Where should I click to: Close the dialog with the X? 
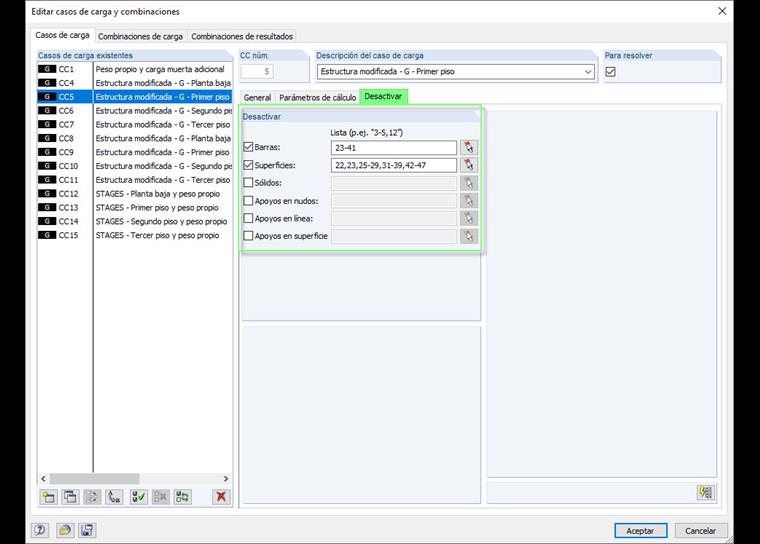722,11
